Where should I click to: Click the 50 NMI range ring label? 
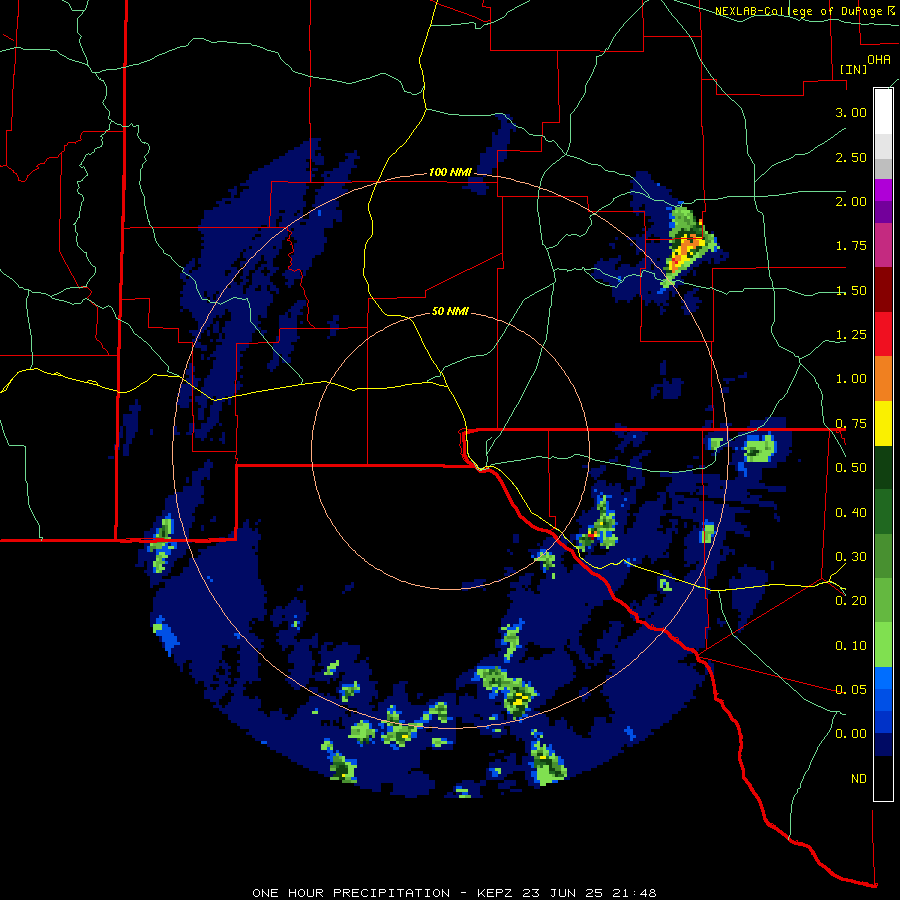pos(450,311)
